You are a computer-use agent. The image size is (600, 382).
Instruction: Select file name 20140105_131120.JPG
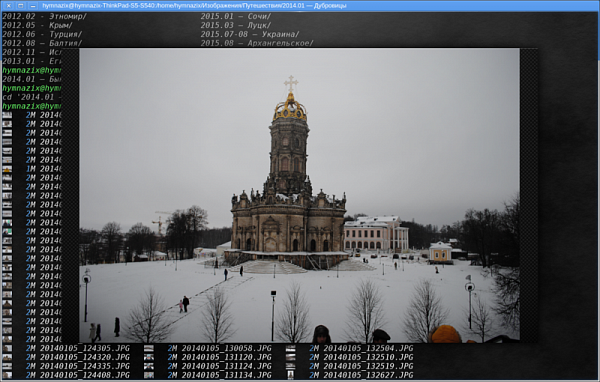(x=227, y=358)
